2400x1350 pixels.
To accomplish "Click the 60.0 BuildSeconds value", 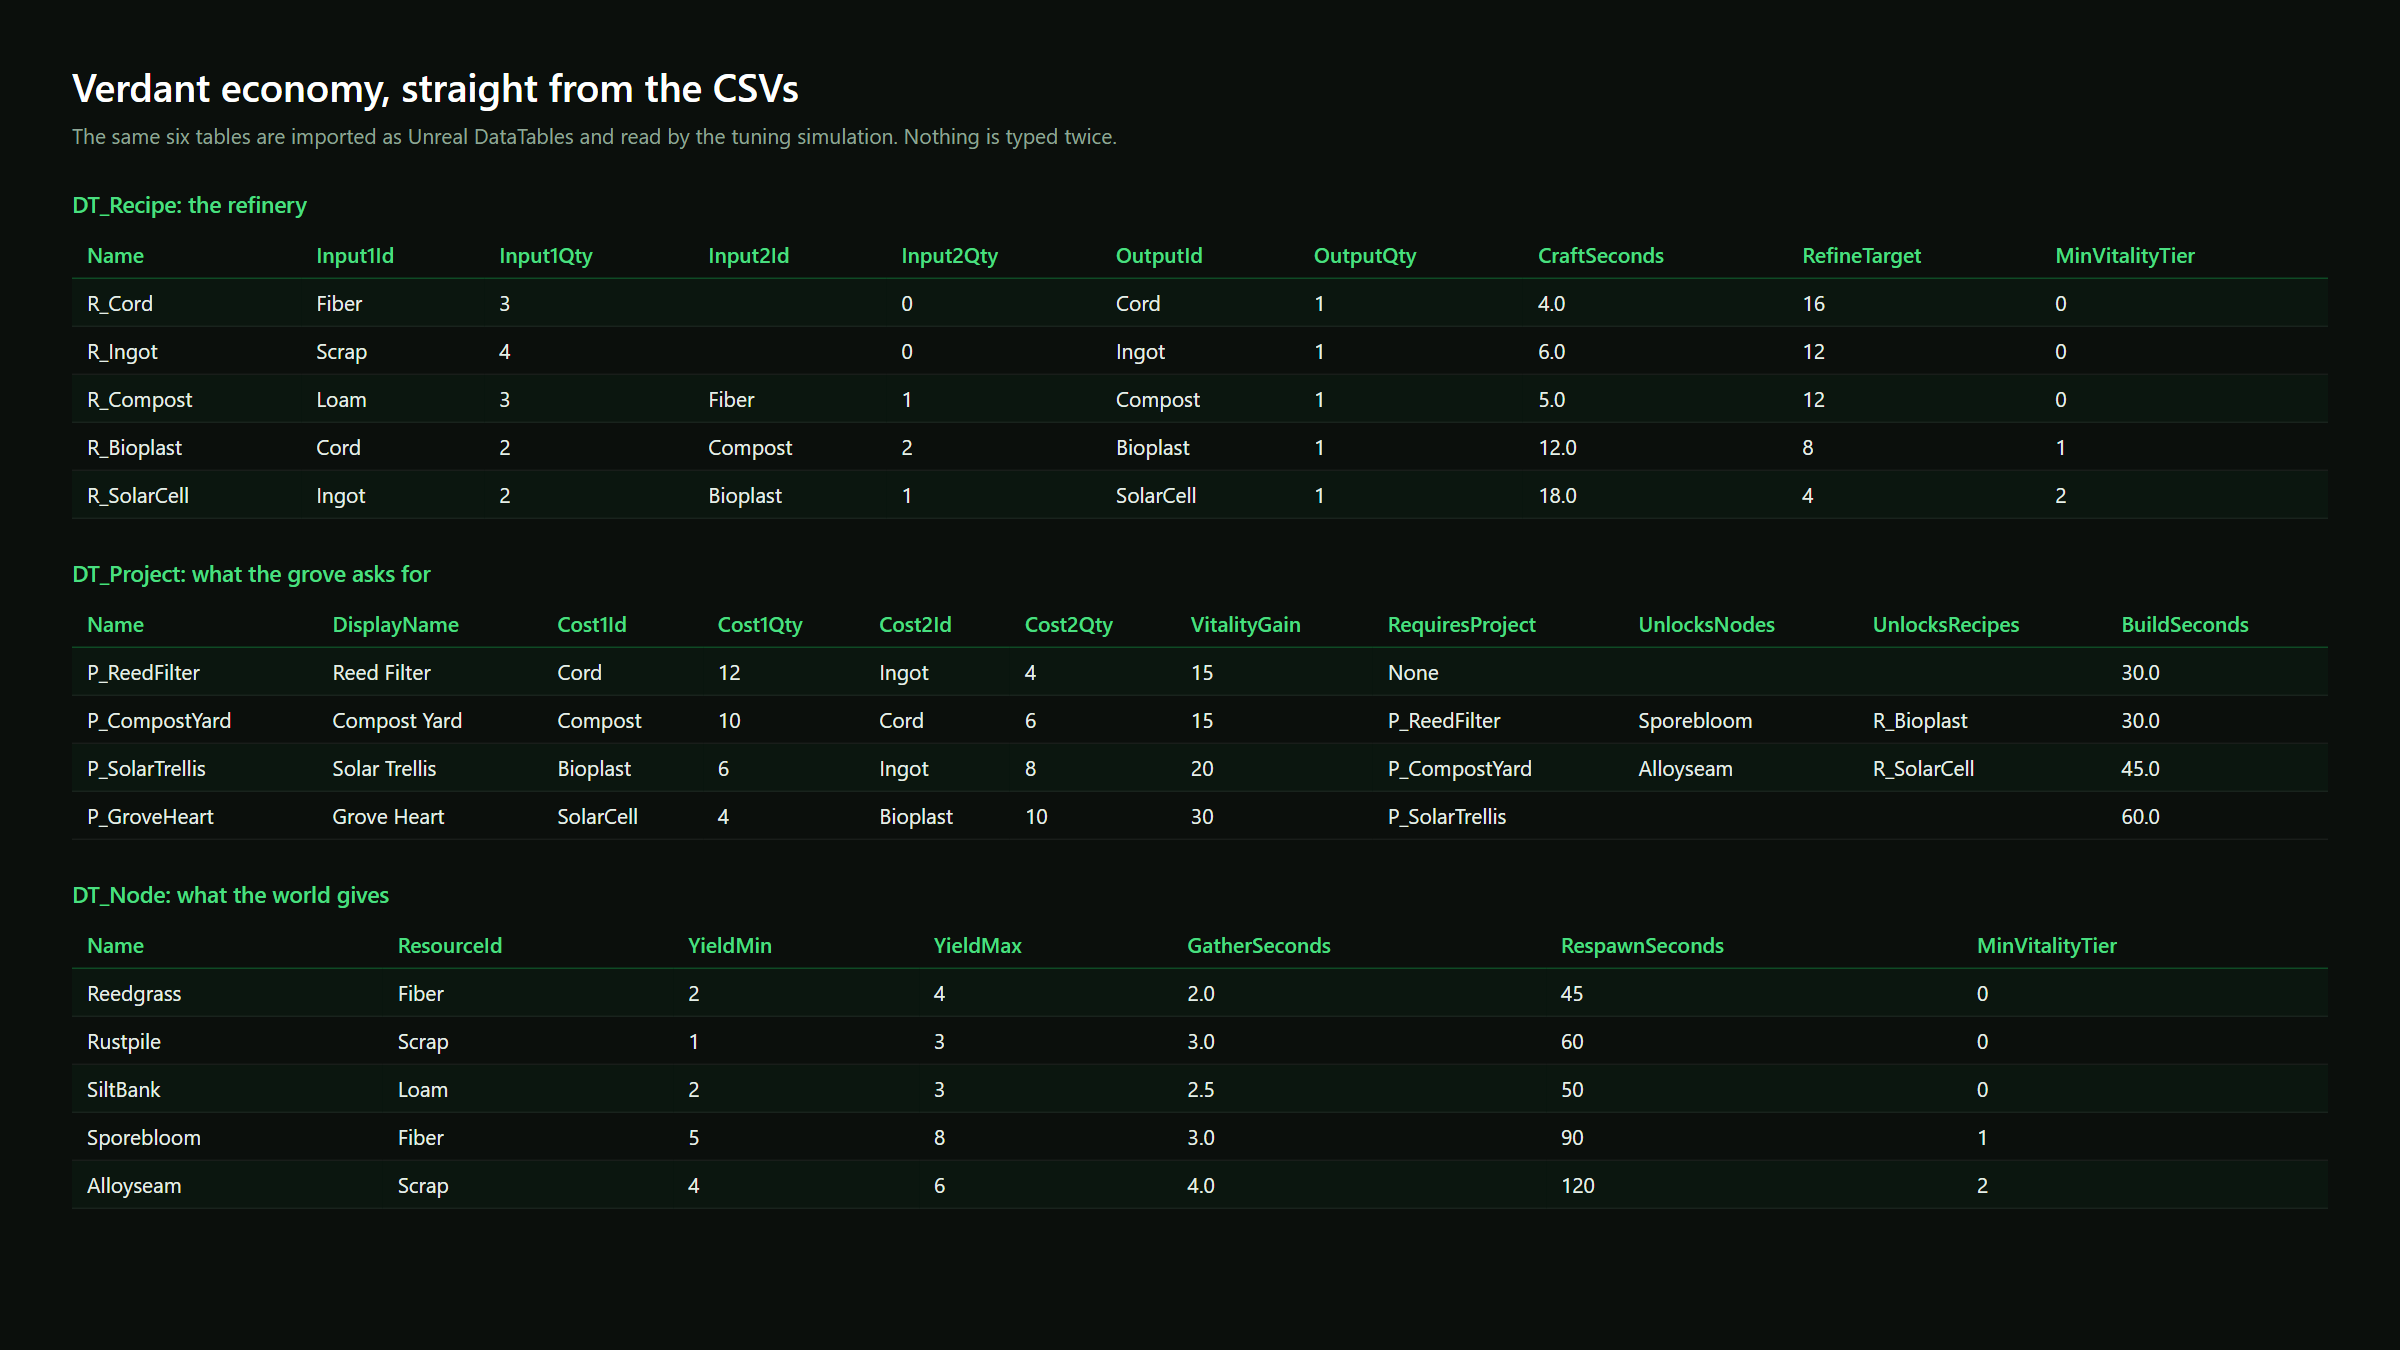I will click(2140, 817).
